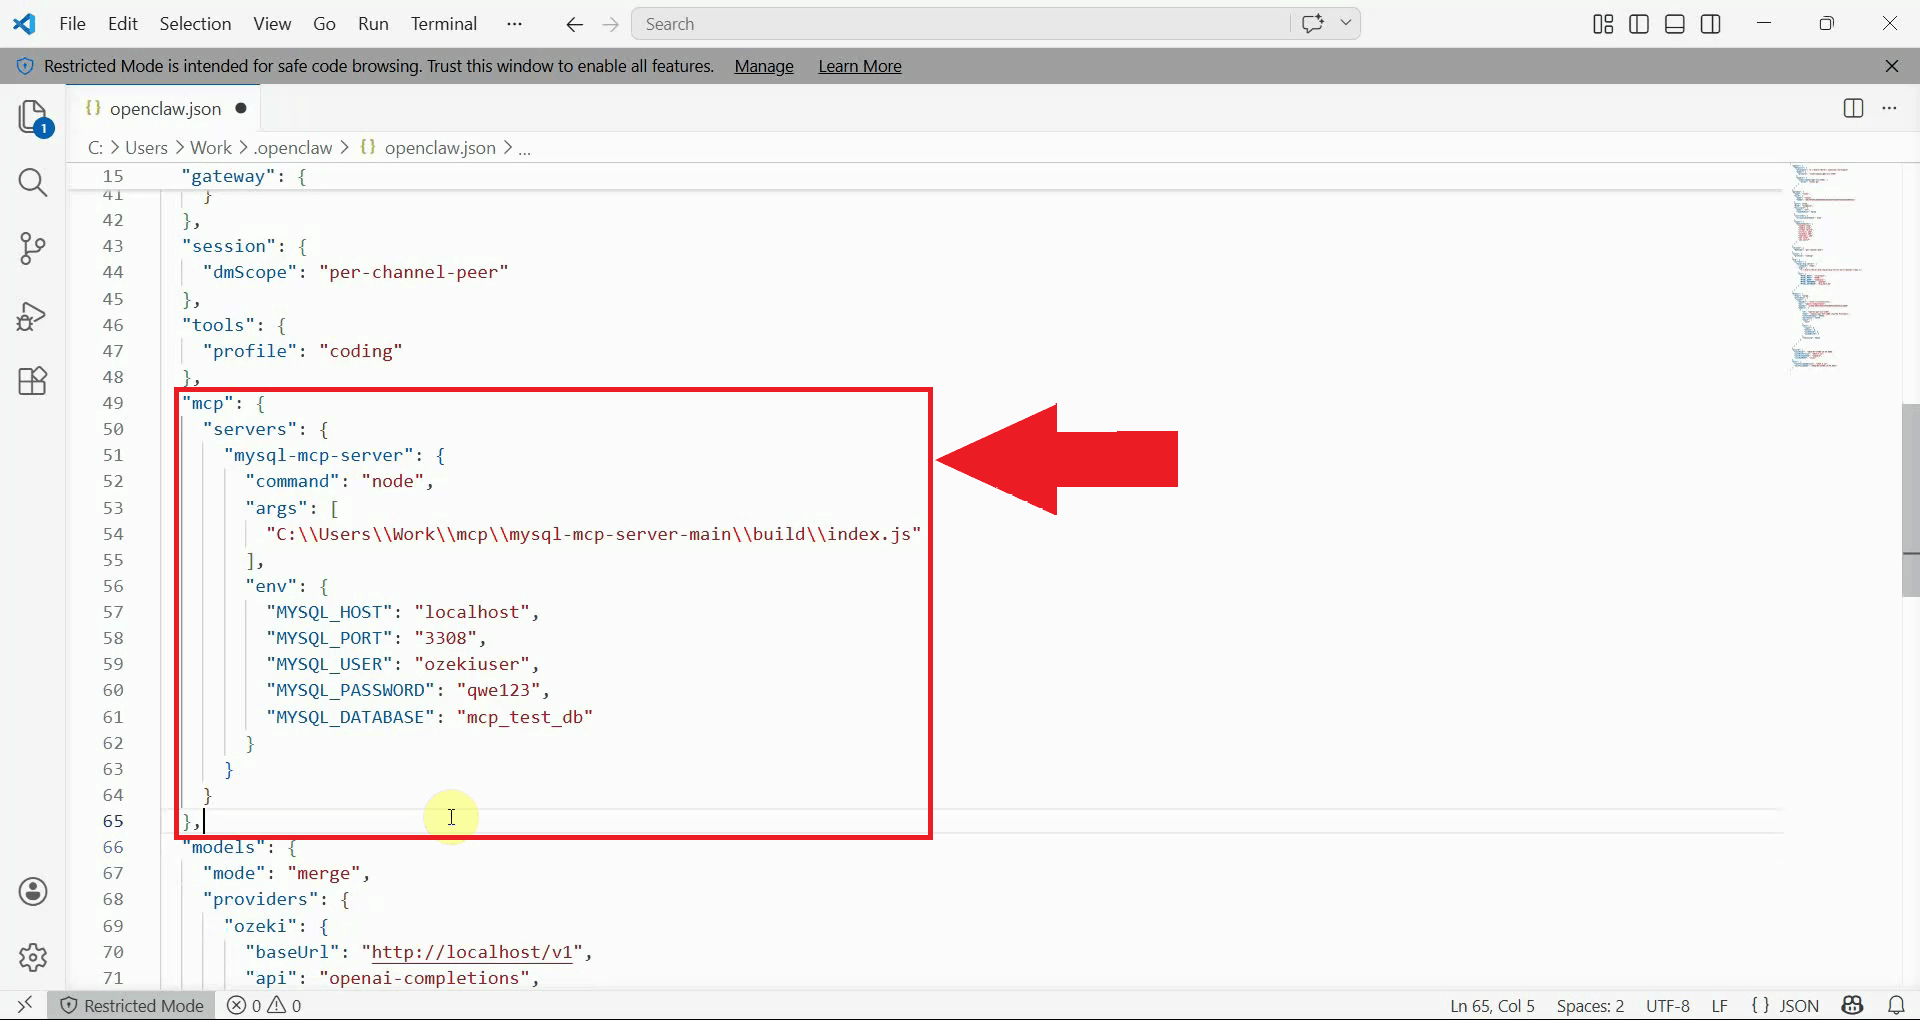Open the Extensions view
1920x1020 pixels.
pos(33,381)
